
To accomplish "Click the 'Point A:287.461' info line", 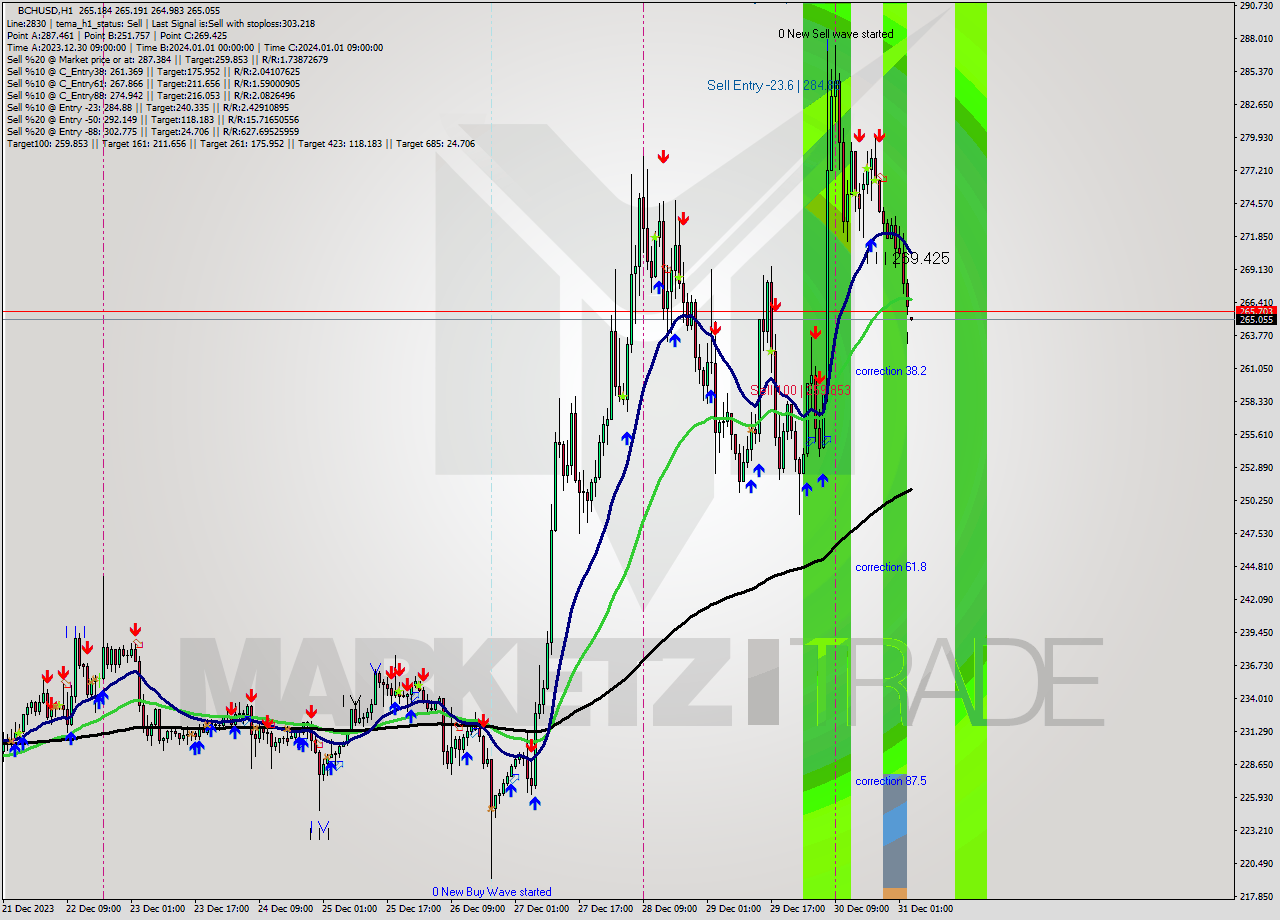I will pos(117,35).
